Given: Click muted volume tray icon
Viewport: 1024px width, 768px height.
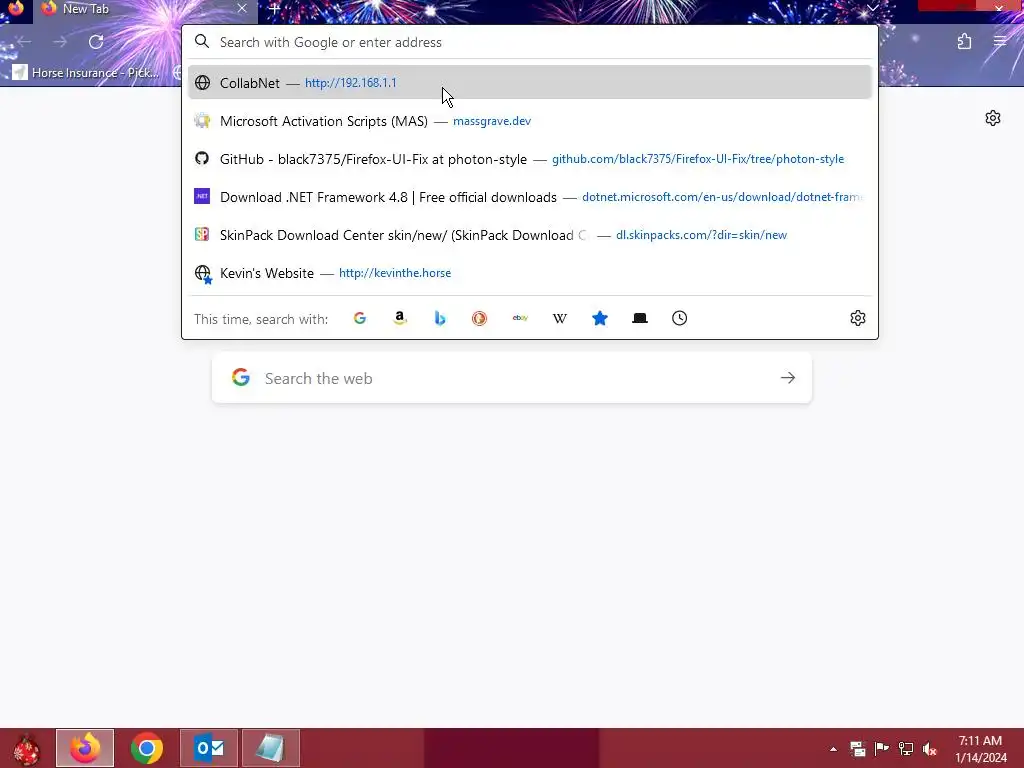Looking at the screenshot, I should [930, 749].
